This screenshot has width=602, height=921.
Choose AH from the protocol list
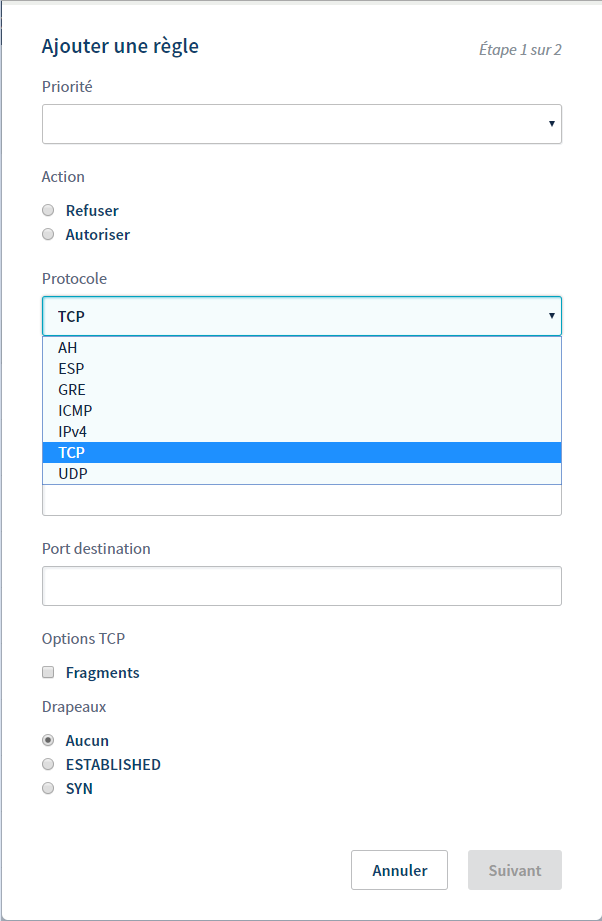click(302, 348)
